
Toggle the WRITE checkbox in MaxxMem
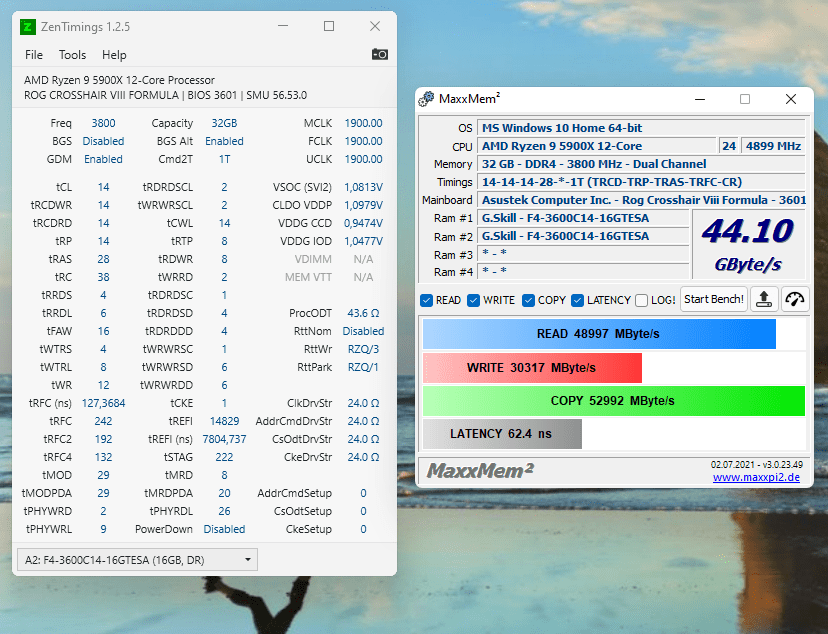[x=474, y=300]
